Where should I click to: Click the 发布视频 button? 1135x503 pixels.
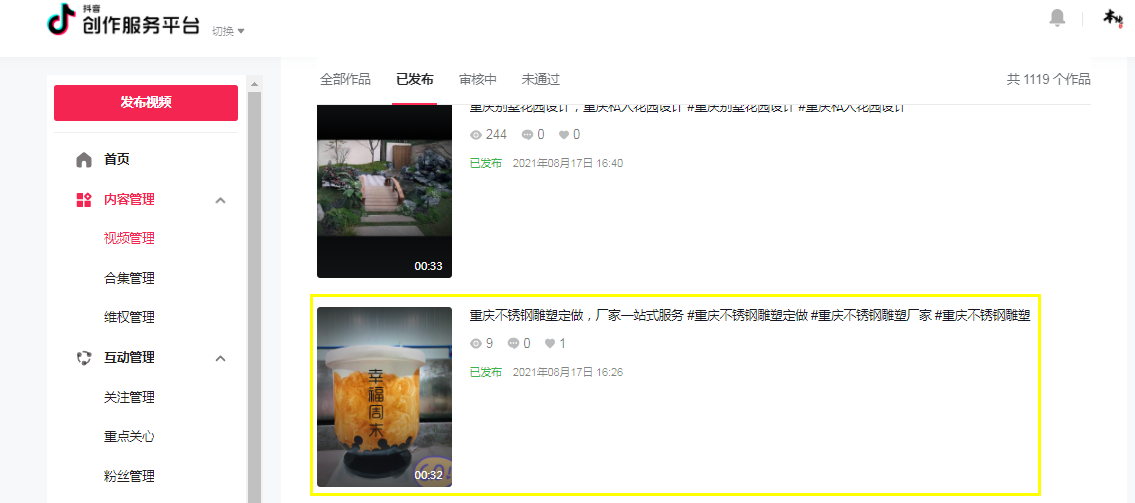tap(146, 103)
